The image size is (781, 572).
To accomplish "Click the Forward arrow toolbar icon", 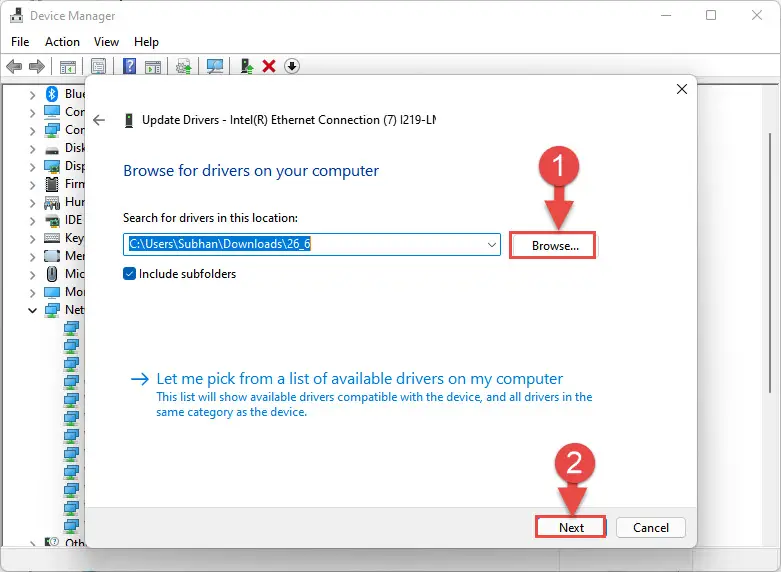I will tap(37, 66).
